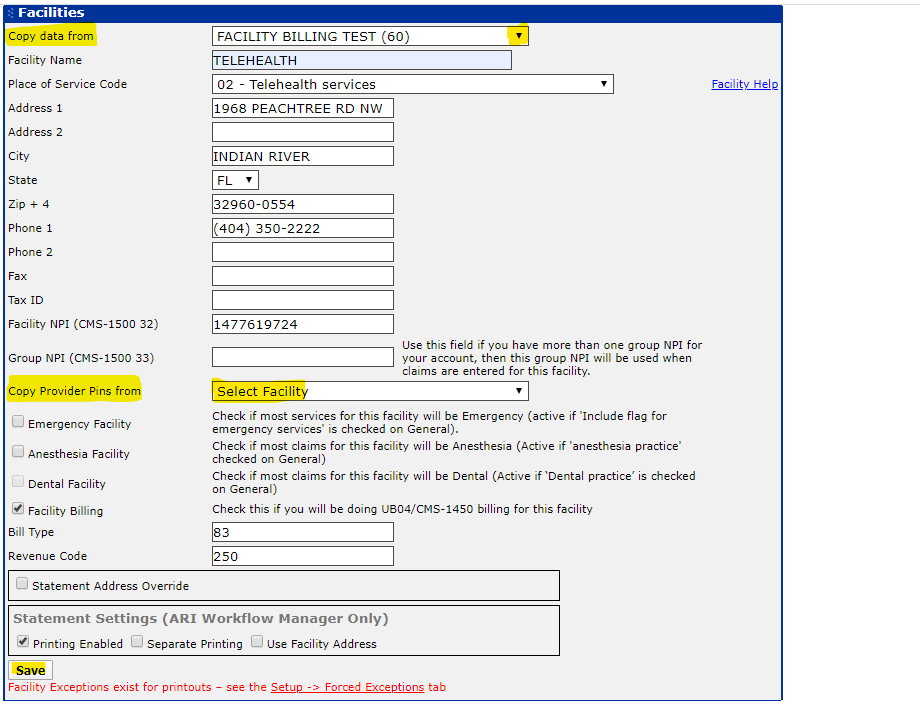The image size is (920, 715).
Task: Click the Copy Provider Pins from label
Action: (75, 391)
